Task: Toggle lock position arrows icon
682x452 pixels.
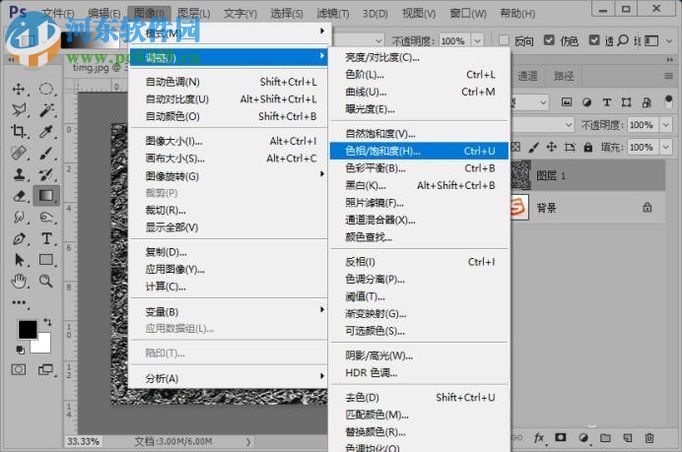Action: [552, 147]
